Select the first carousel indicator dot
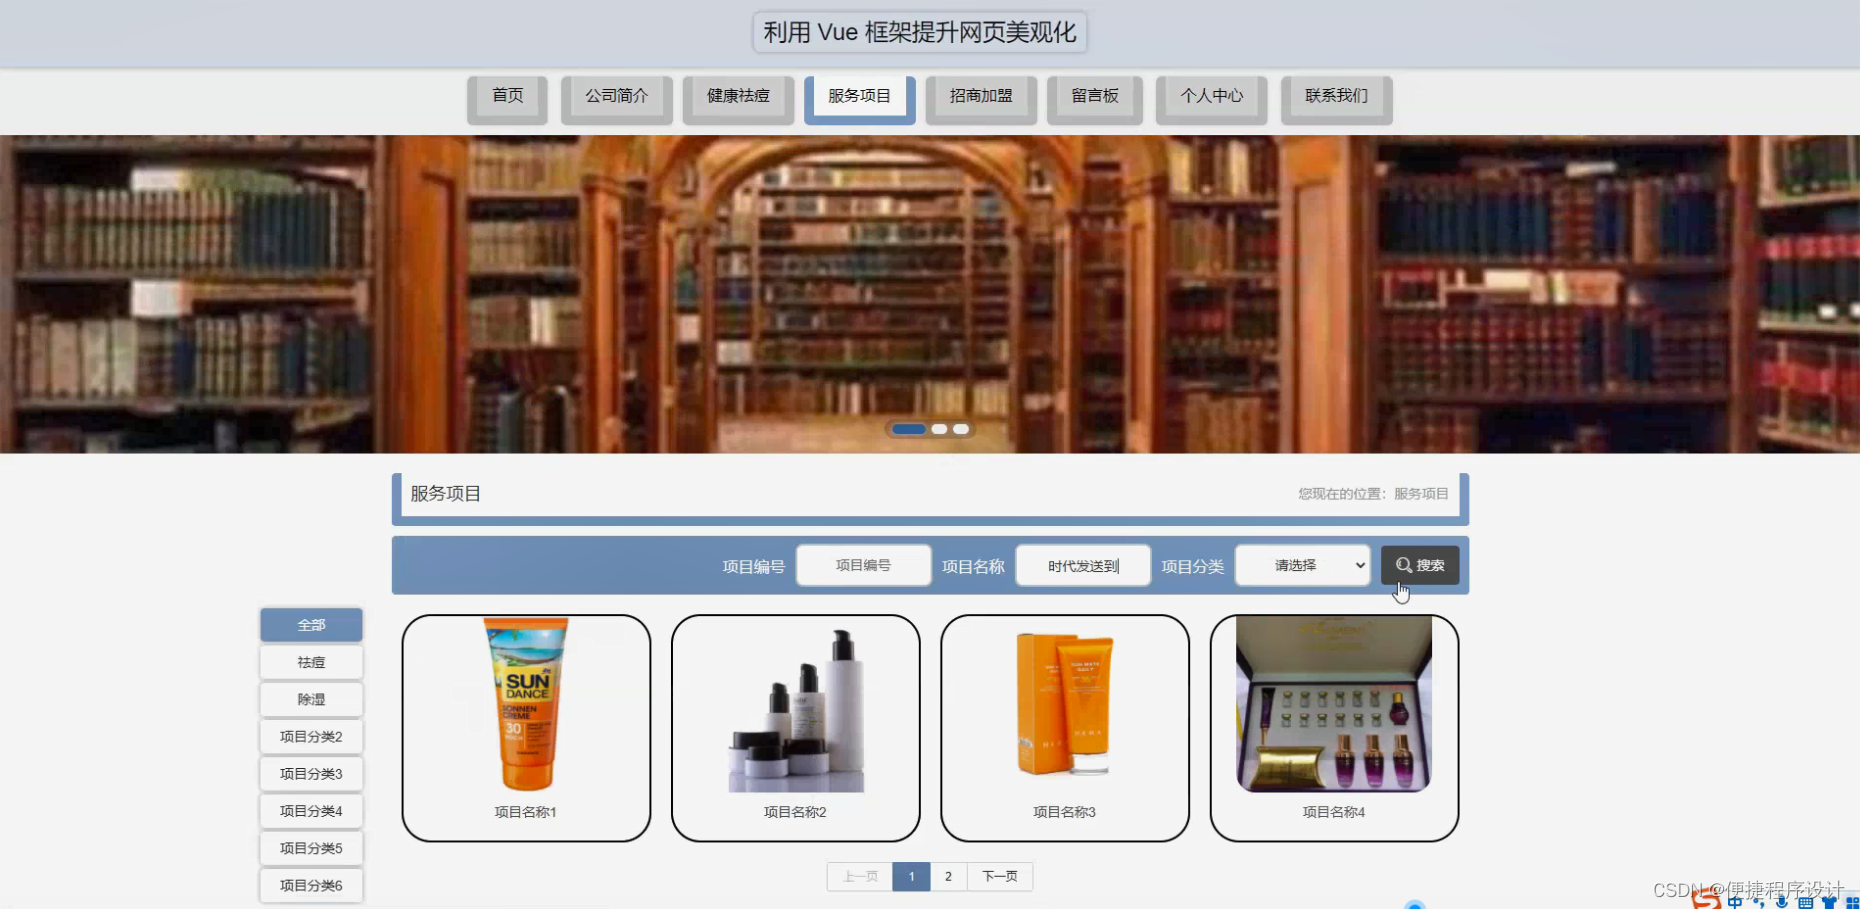 910,428
